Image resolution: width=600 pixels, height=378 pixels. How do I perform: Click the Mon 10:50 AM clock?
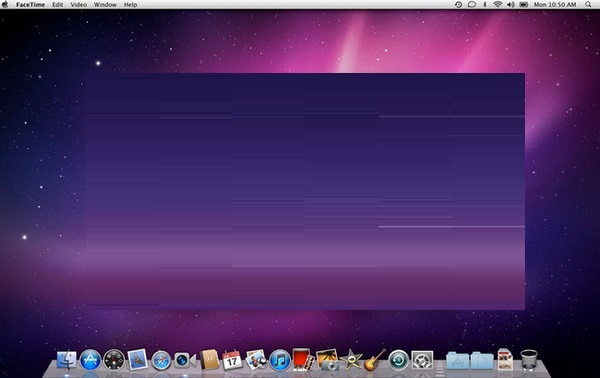point(555,5)
